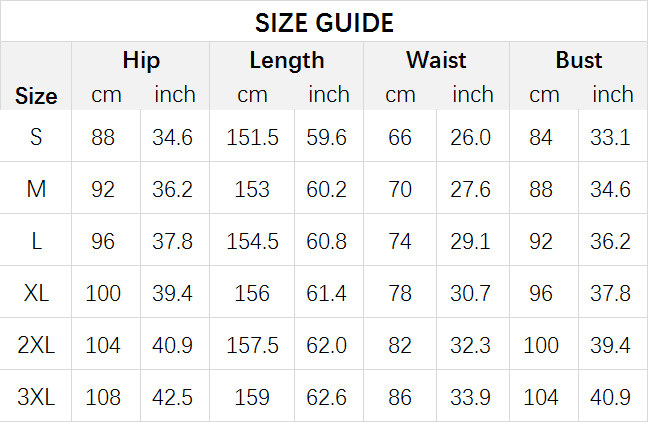Select the XL size row label
The image size is (649, 423).
point(36,293)
